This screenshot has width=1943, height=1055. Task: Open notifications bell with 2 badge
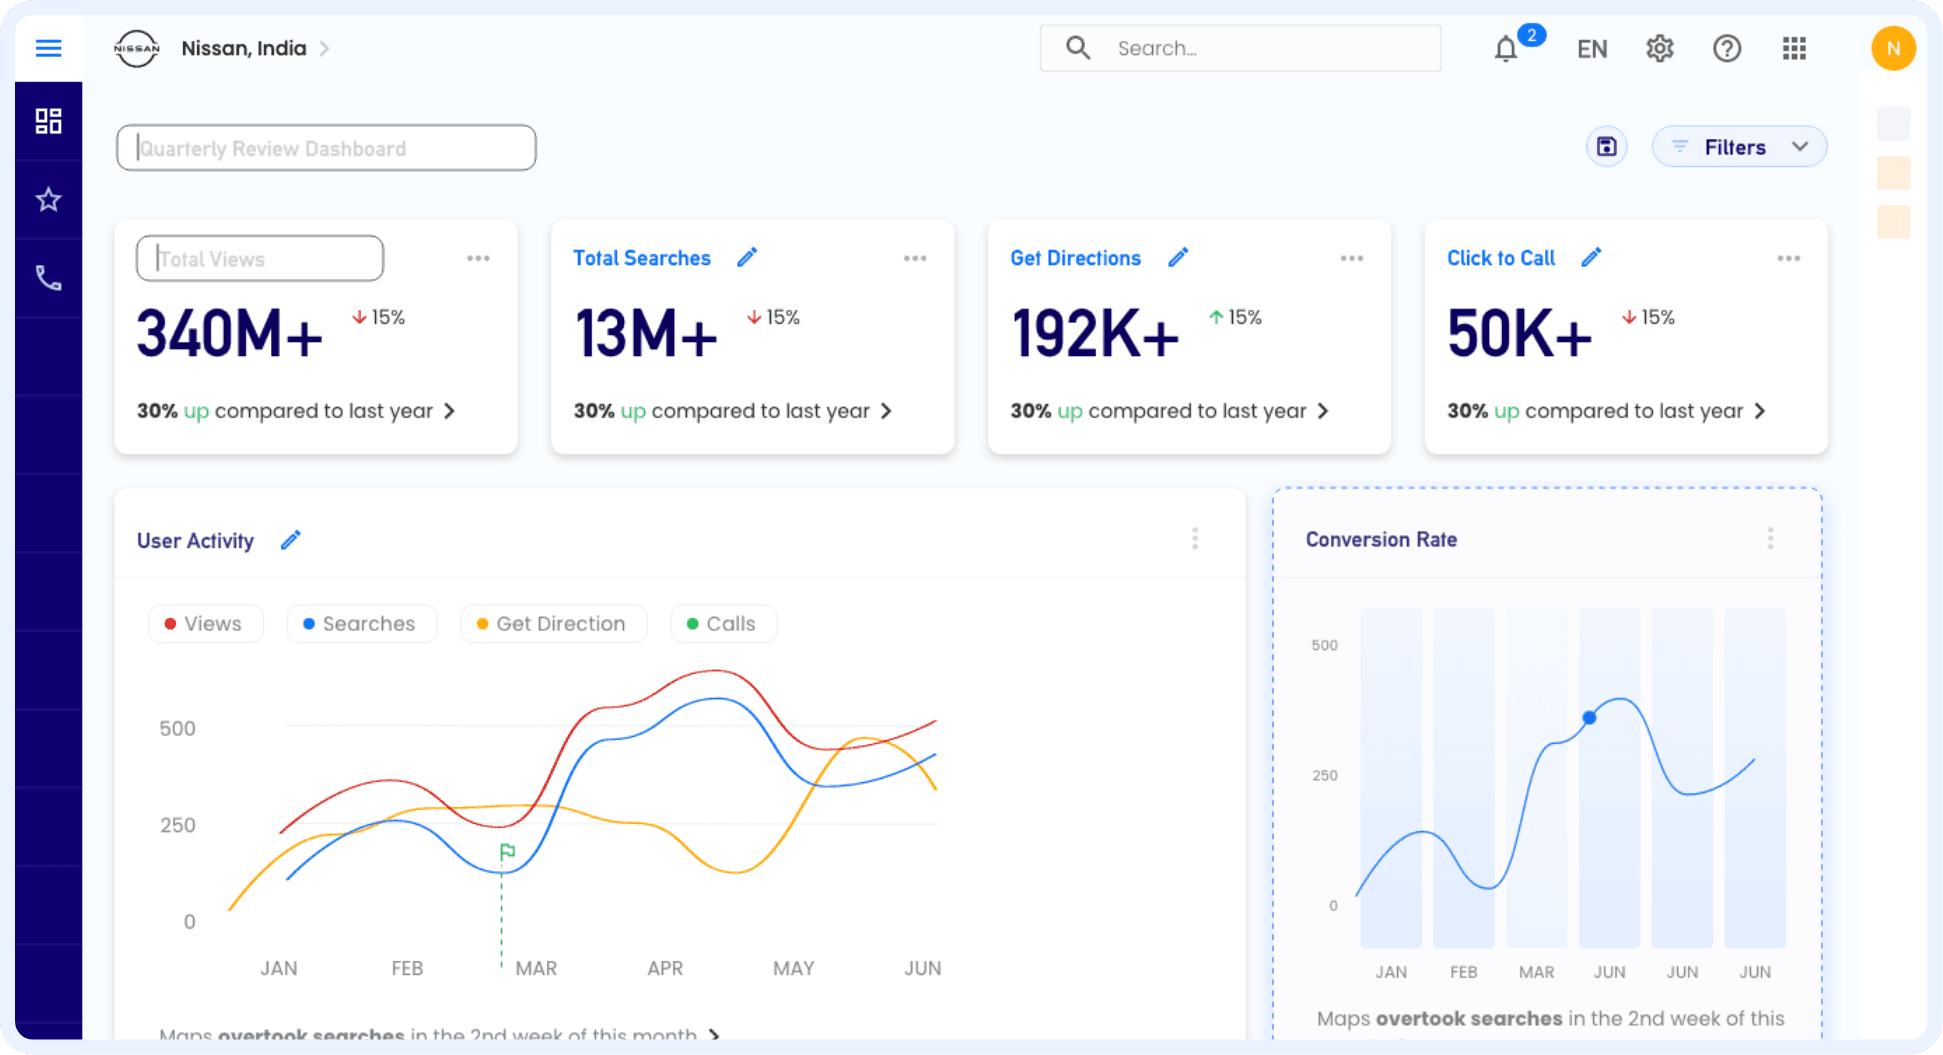point(1507,48)
